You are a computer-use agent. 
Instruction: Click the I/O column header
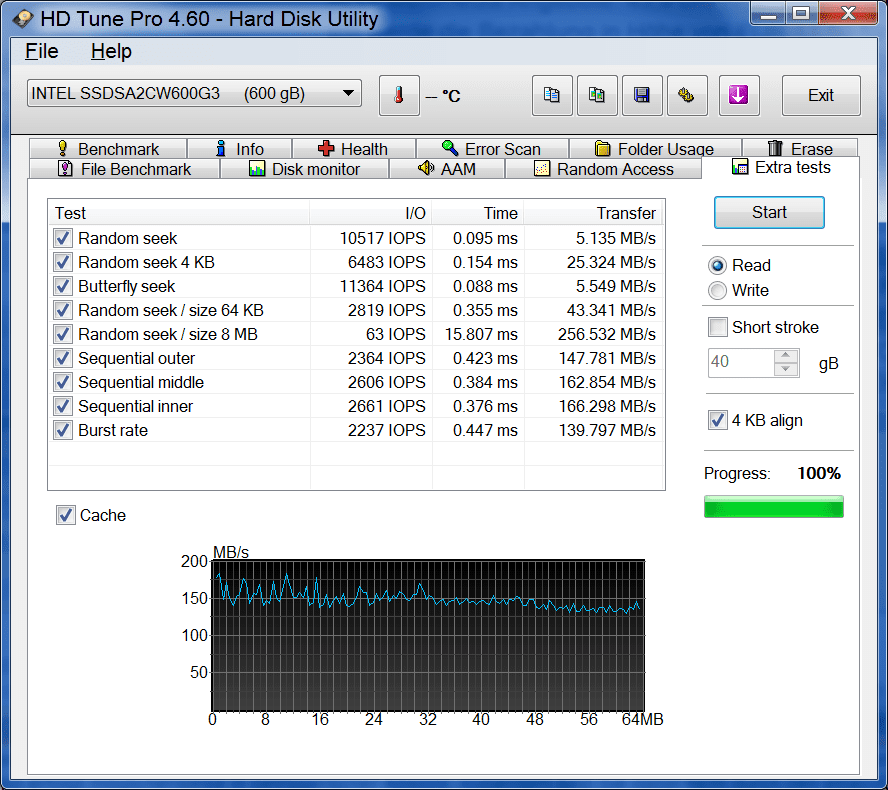(x=371, y=213)
